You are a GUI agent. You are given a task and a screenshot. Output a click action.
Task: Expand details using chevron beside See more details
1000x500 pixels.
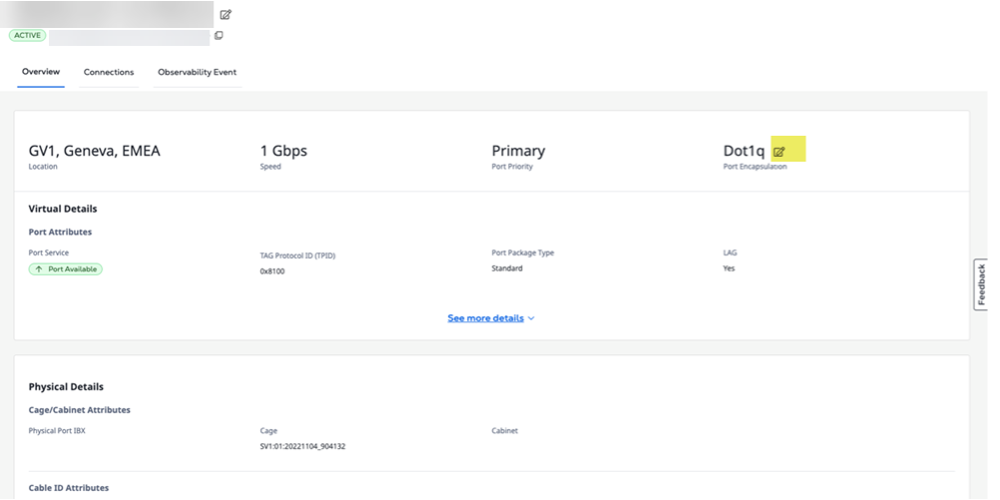coord(531,318)
